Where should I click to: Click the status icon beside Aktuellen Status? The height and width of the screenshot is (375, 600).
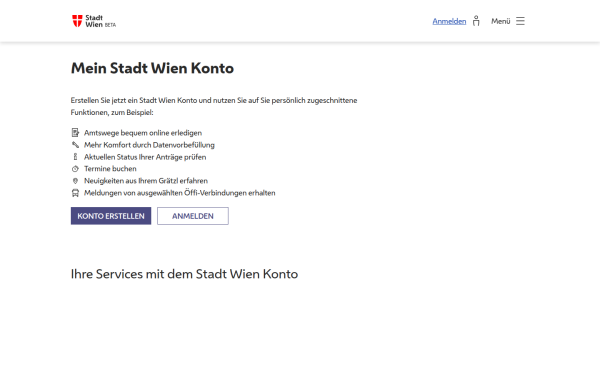pos(75,157)
